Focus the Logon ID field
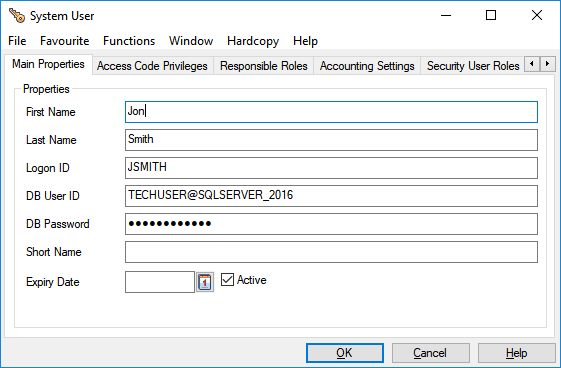This screenshot has width=561, height=368. 331,168
